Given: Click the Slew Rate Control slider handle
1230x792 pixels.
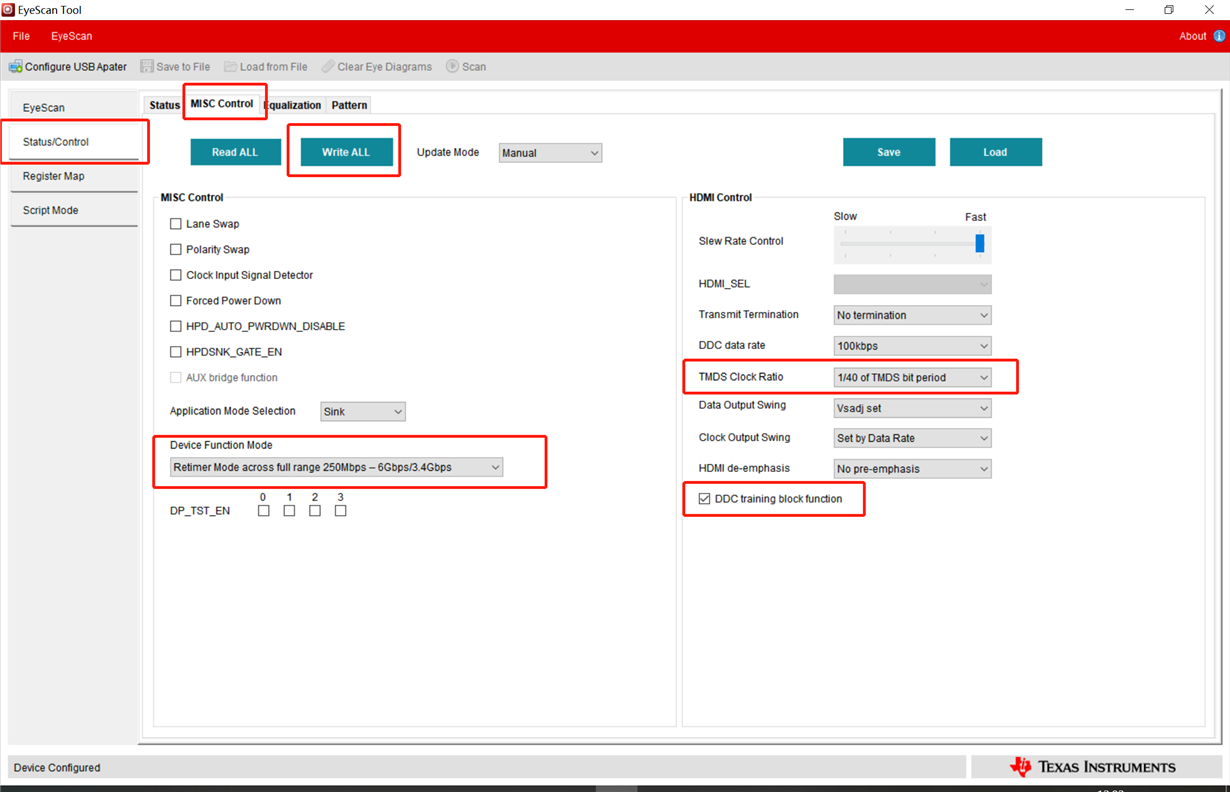Looking at the screenshot, I should click(x=980, y=243).
